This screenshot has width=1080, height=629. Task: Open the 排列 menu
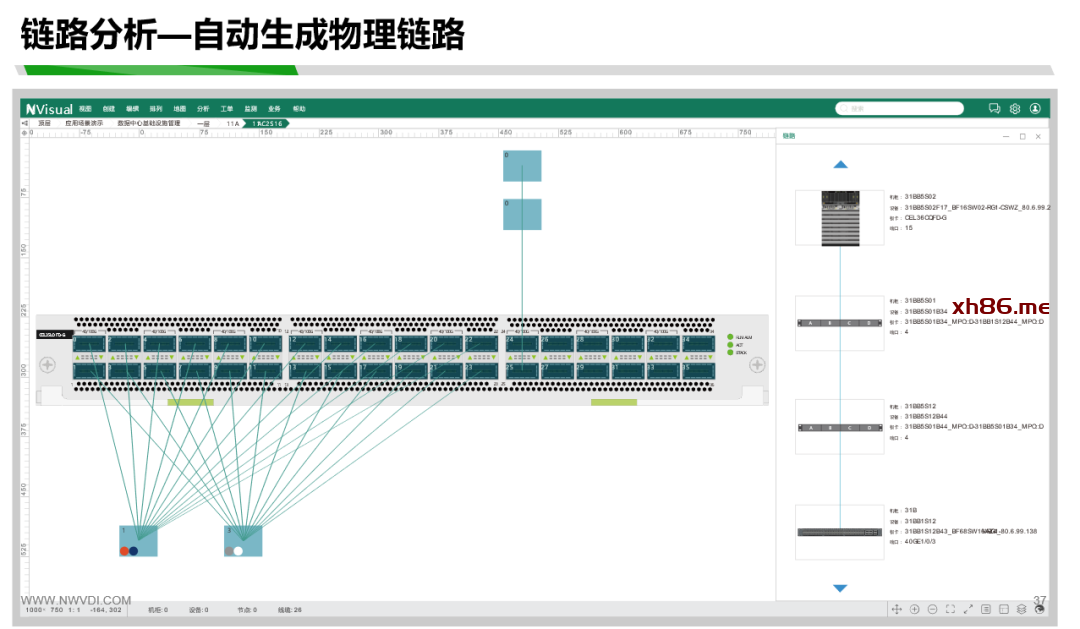pyautogui.click(x=156, y=109)
